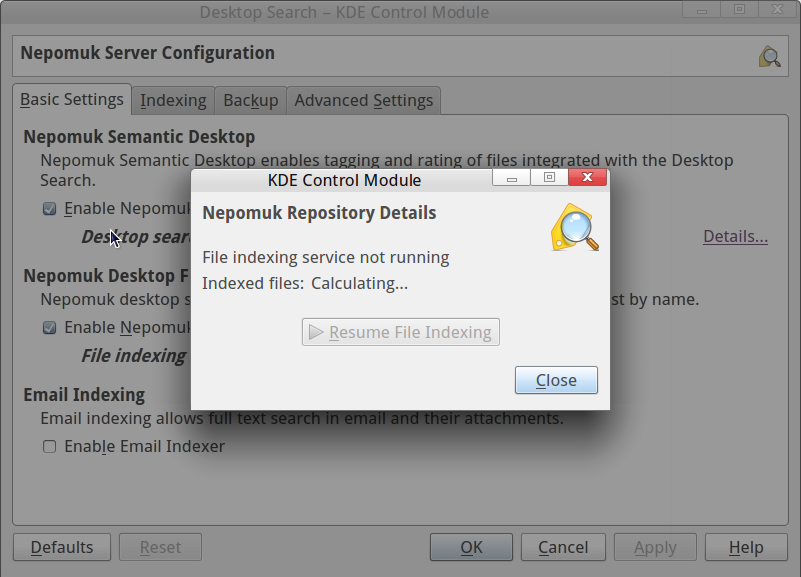Switch to the Indexing tab

pos(173,100)
